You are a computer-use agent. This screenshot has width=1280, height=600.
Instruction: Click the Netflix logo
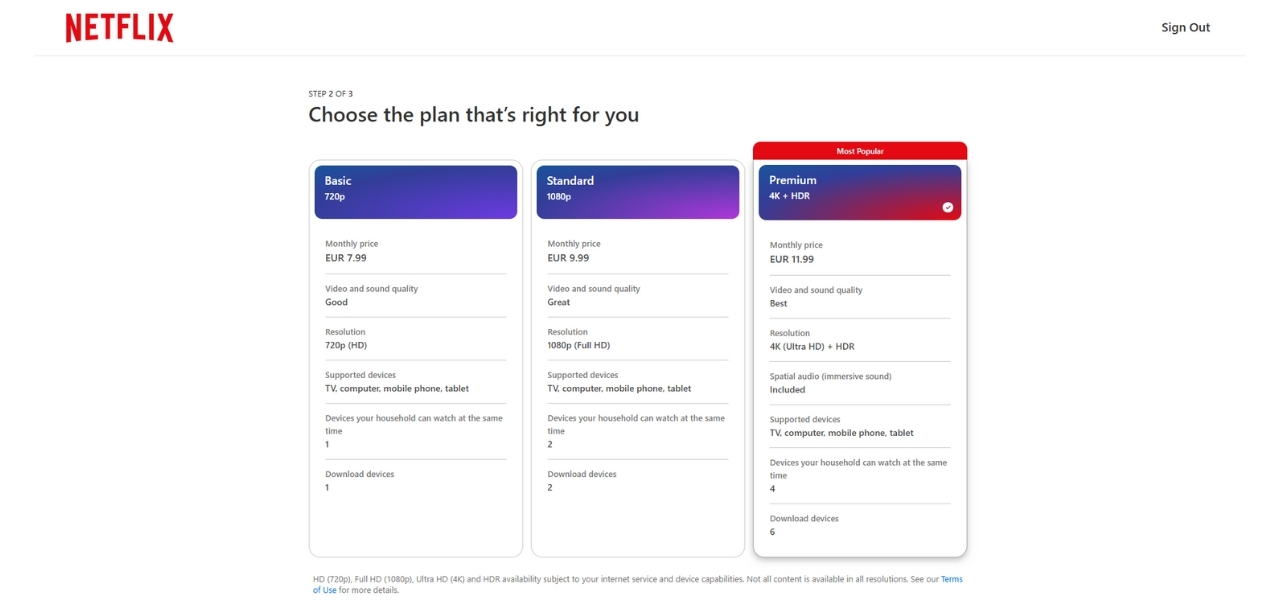coord(120,28)
